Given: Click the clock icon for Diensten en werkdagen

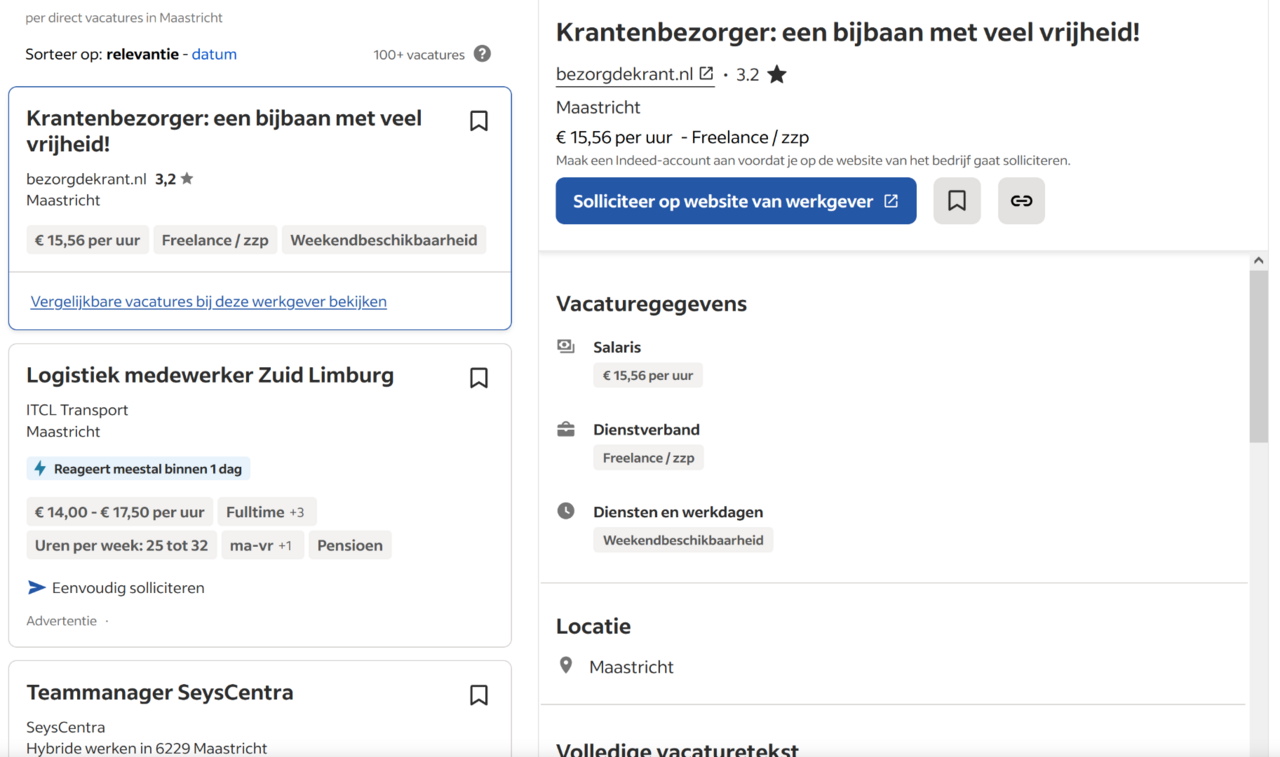Looking at the screenshot, I should (x=566, y=511).
